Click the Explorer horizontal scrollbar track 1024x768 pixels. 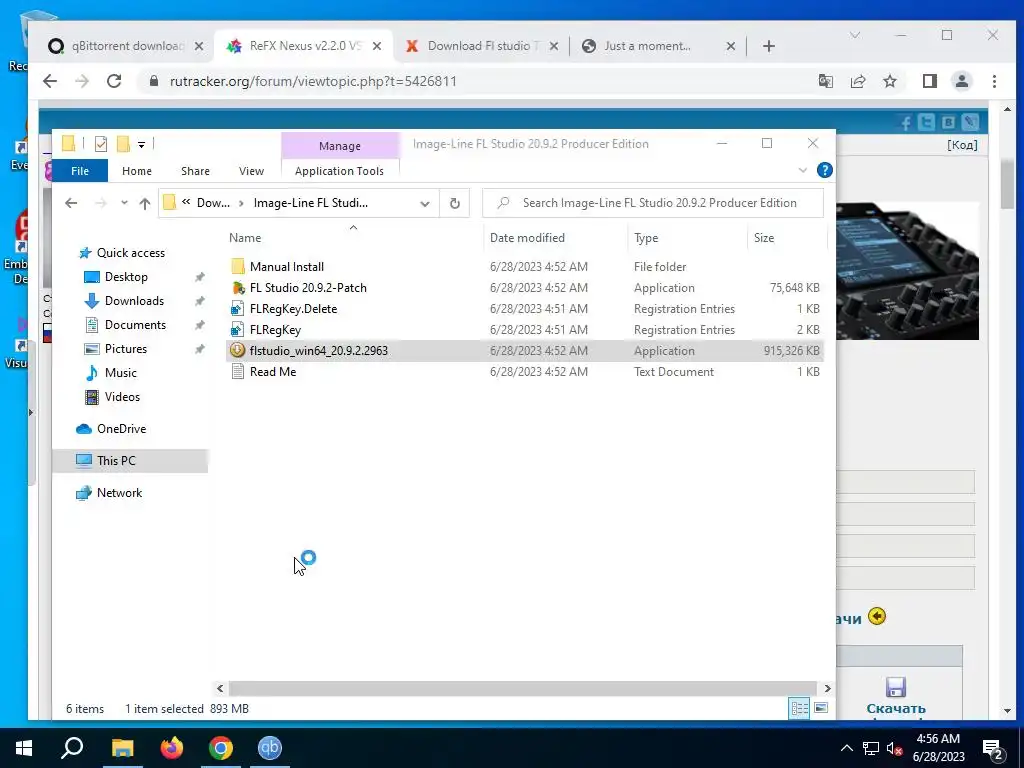click(x=522, y=688)
